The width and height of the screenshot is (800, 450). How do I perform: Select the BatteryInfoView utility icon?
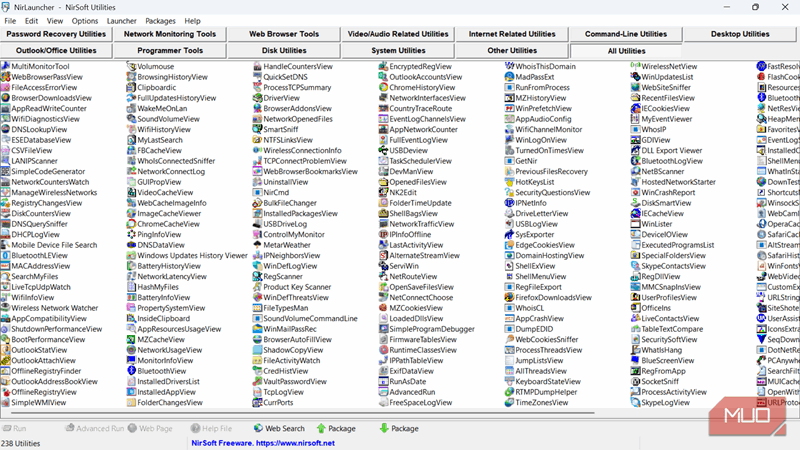(130, 298)
